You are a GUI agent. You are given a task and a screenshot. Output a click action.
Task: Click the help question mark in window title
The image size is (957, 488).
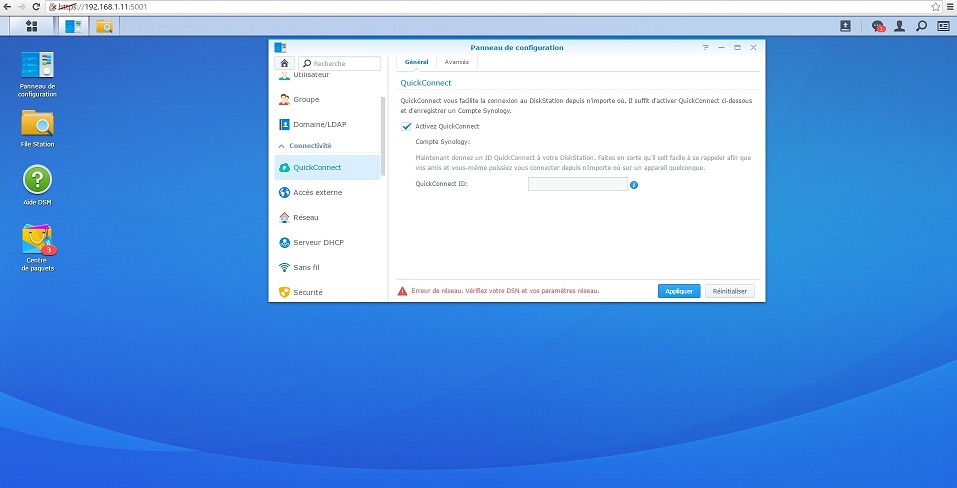coord(706,48)
